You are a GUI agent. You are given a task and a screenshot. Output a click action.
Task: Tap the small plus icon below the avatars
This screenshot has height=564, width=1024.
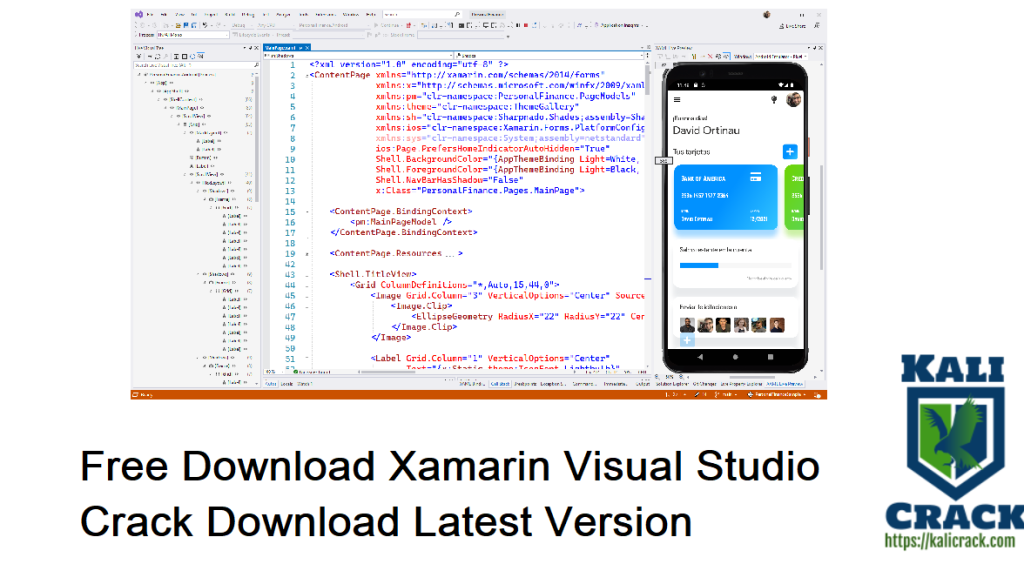(687, 340)
